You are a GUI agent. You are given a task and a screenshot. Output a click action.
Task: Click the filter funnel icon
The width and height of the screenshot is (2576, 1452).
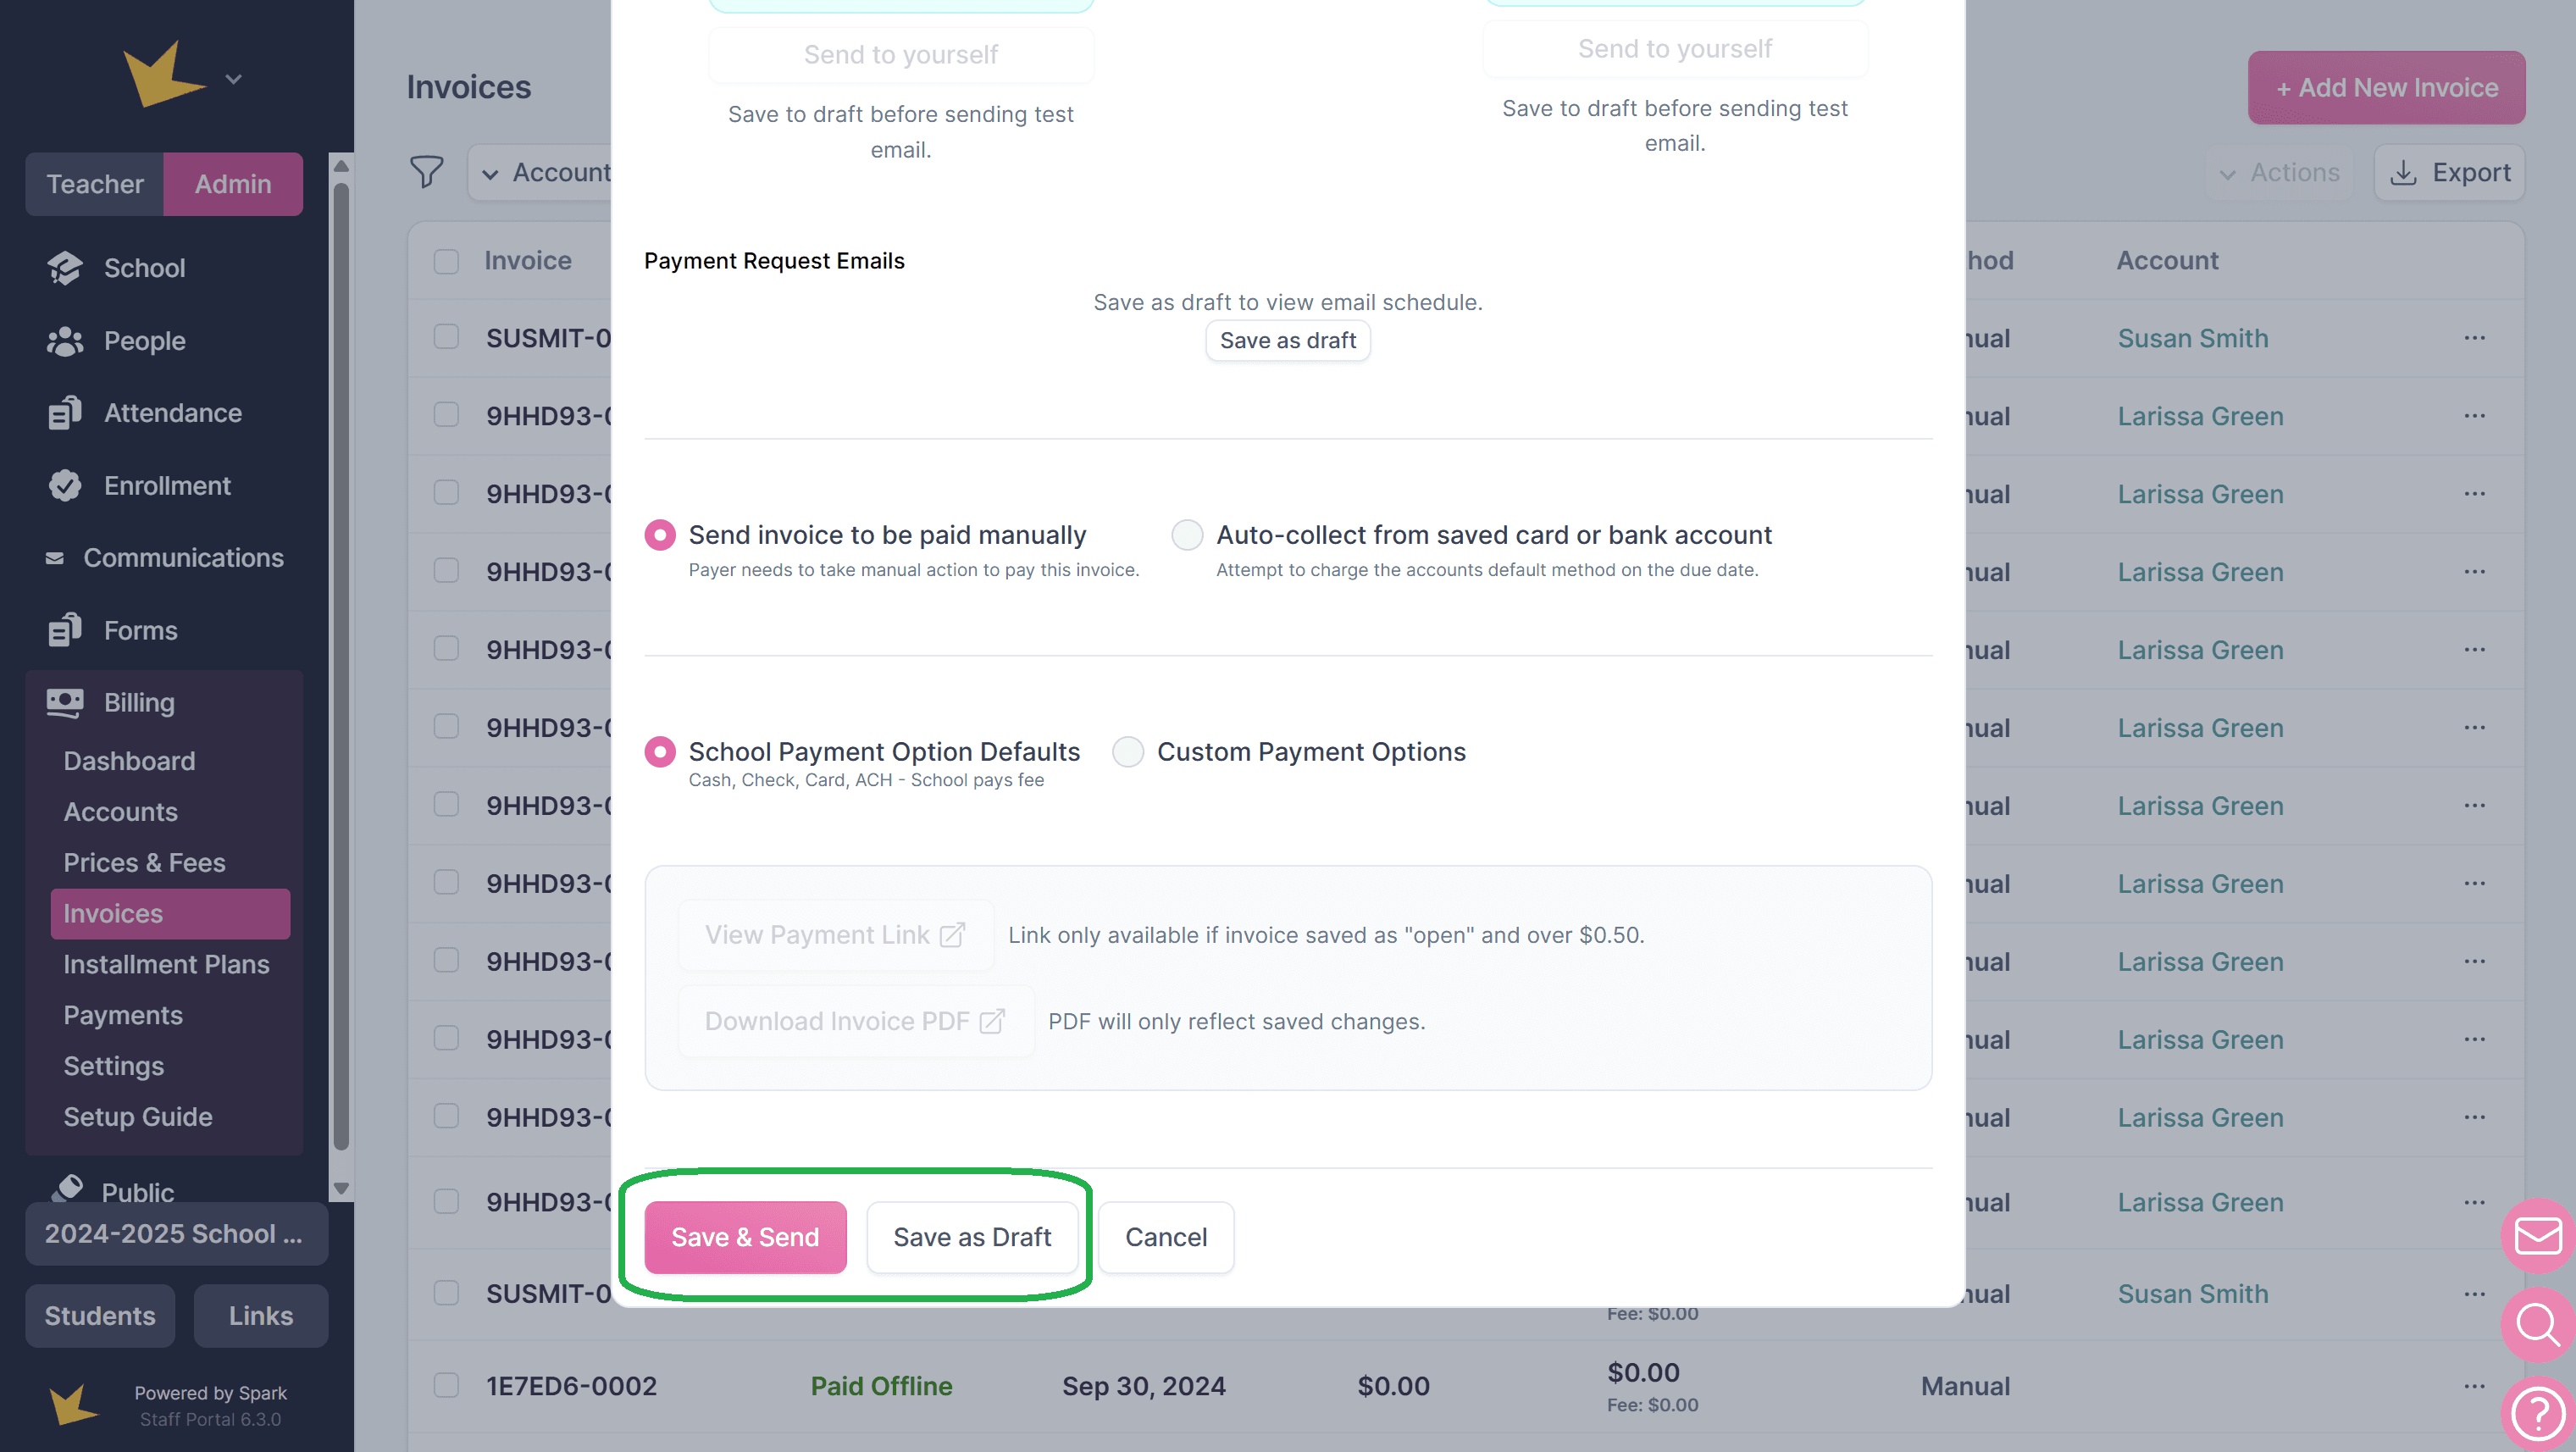click(x=427, y=172)
